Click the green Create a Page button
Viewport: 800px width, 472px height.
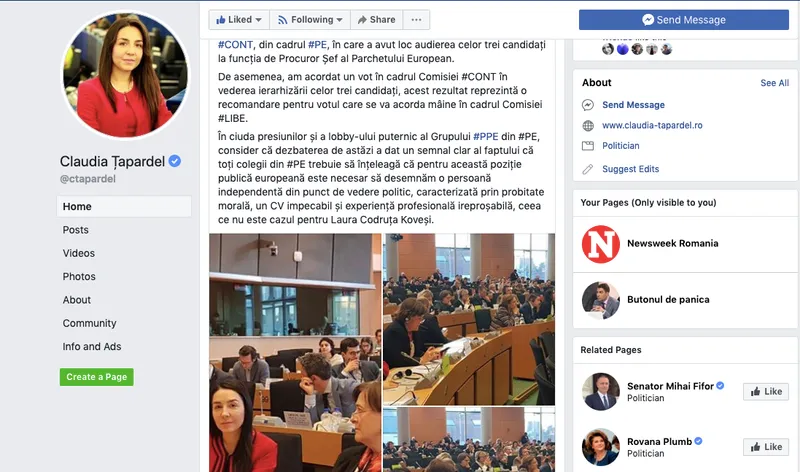click(x=96, y=377)
